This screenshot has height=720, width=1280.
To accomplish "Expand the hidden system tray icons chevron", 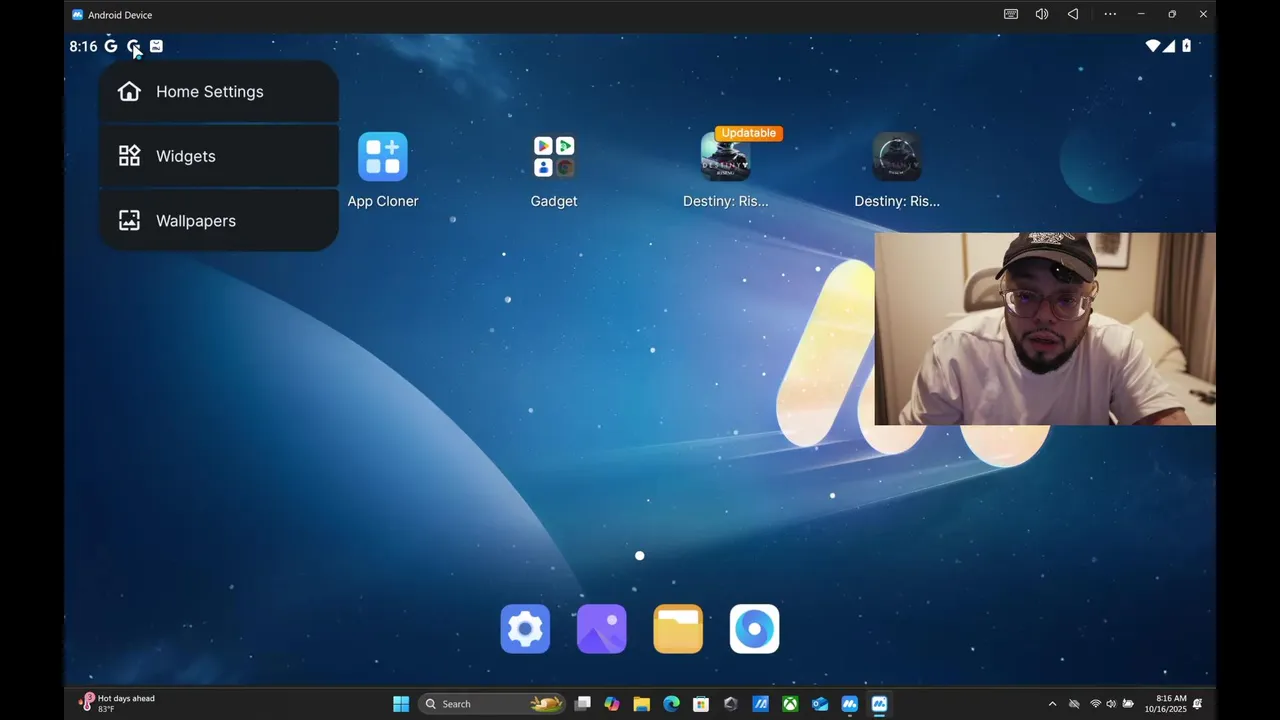I will pyautogui.click(x=1052, y=704).
